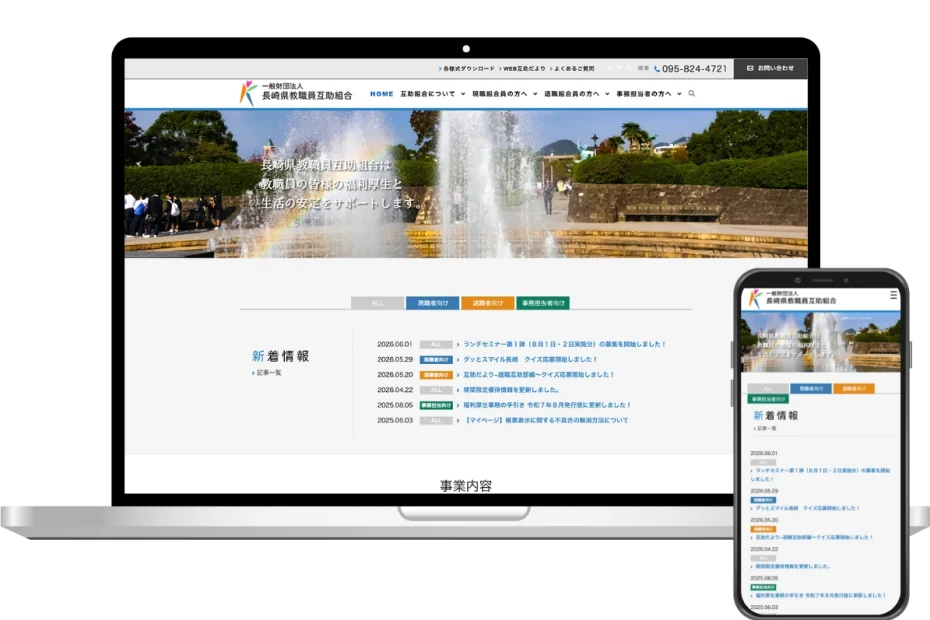This screenshot has width=930, height=620.
Task: Open the よくあるご質問 link
Action: point(572,69)
